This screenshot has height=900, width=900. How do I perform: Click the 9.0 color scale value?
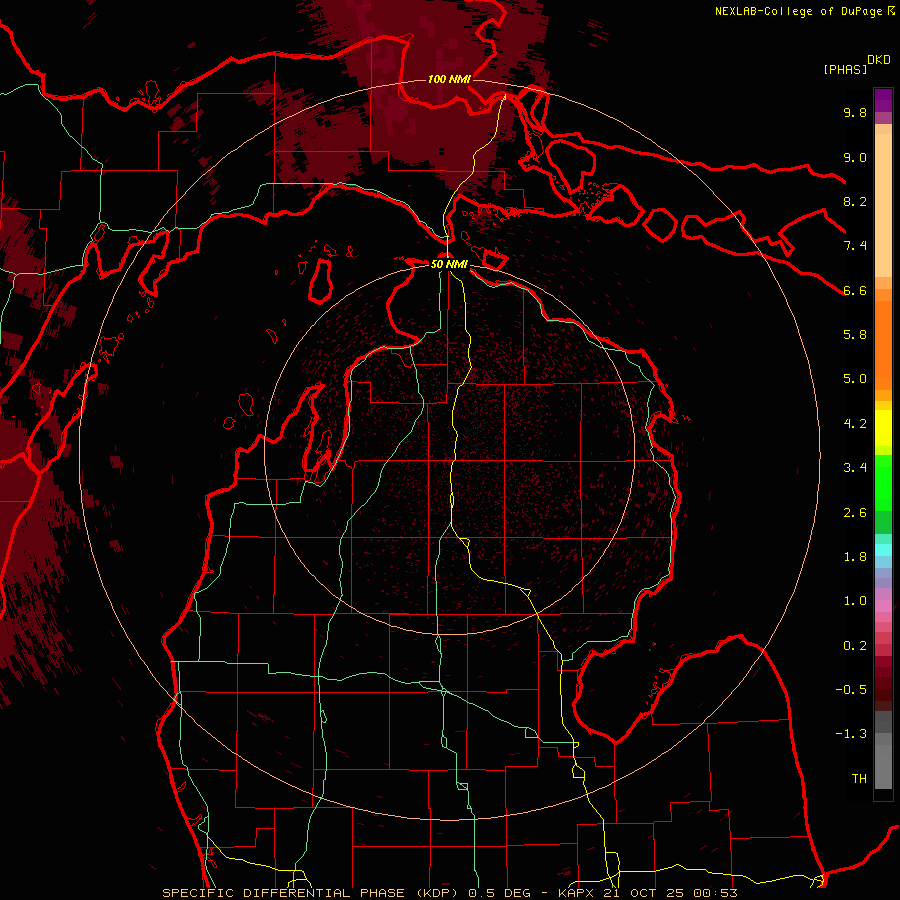855,157
